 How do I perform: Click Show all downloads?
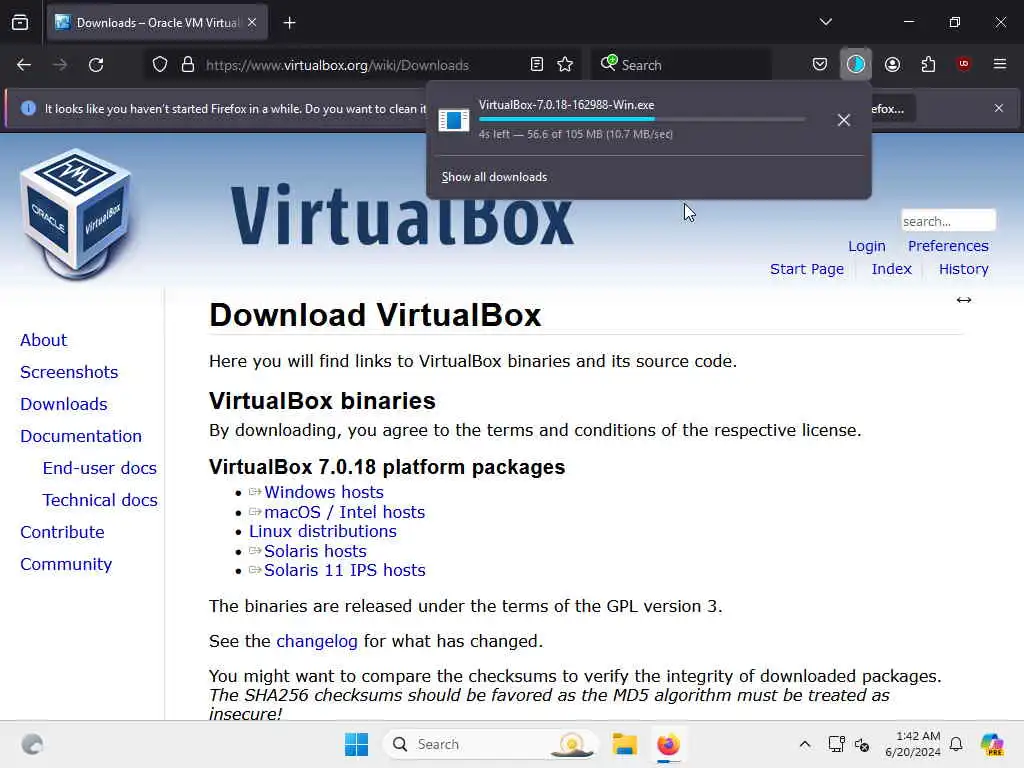point(494,177)
